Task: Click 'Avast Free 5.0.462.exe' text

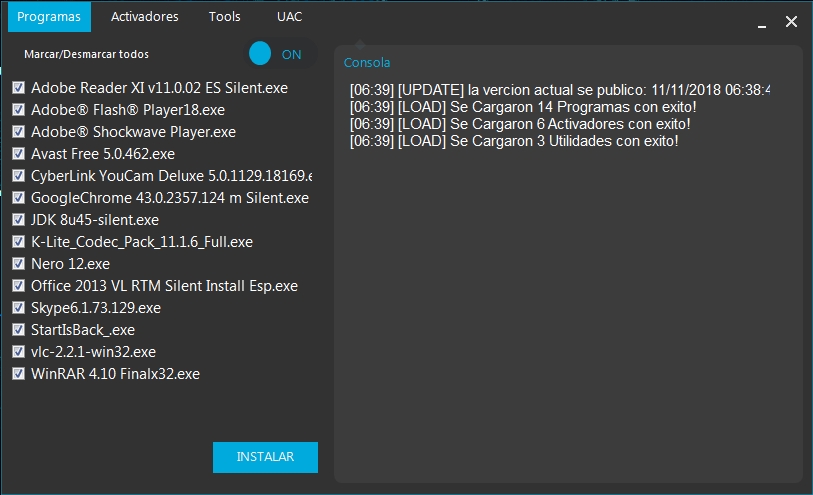Action: click(103, 154)
